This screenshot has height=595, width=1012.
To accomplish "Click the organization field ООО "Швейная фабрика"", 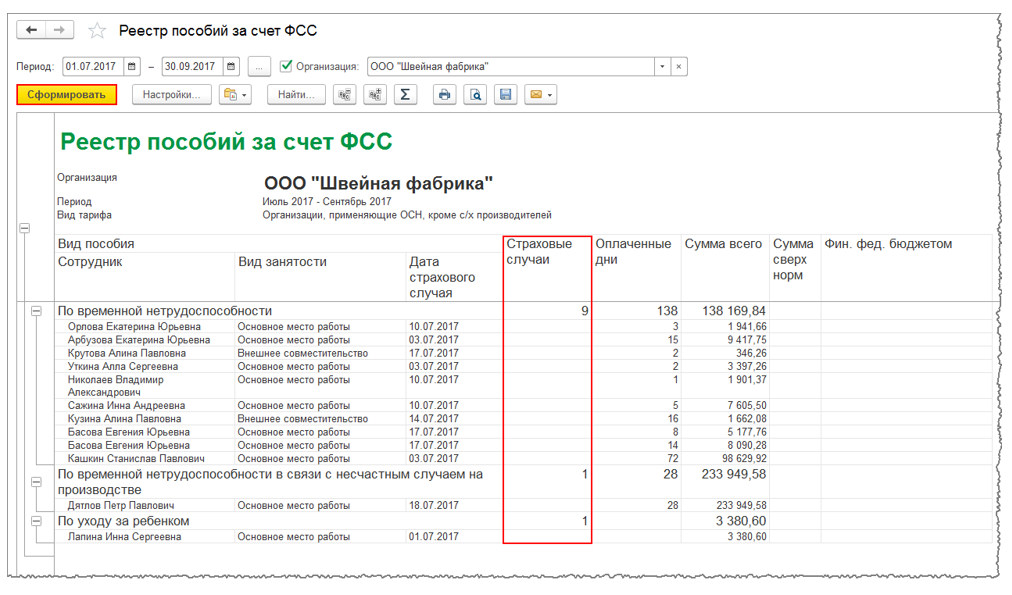I will pos(511,66).
